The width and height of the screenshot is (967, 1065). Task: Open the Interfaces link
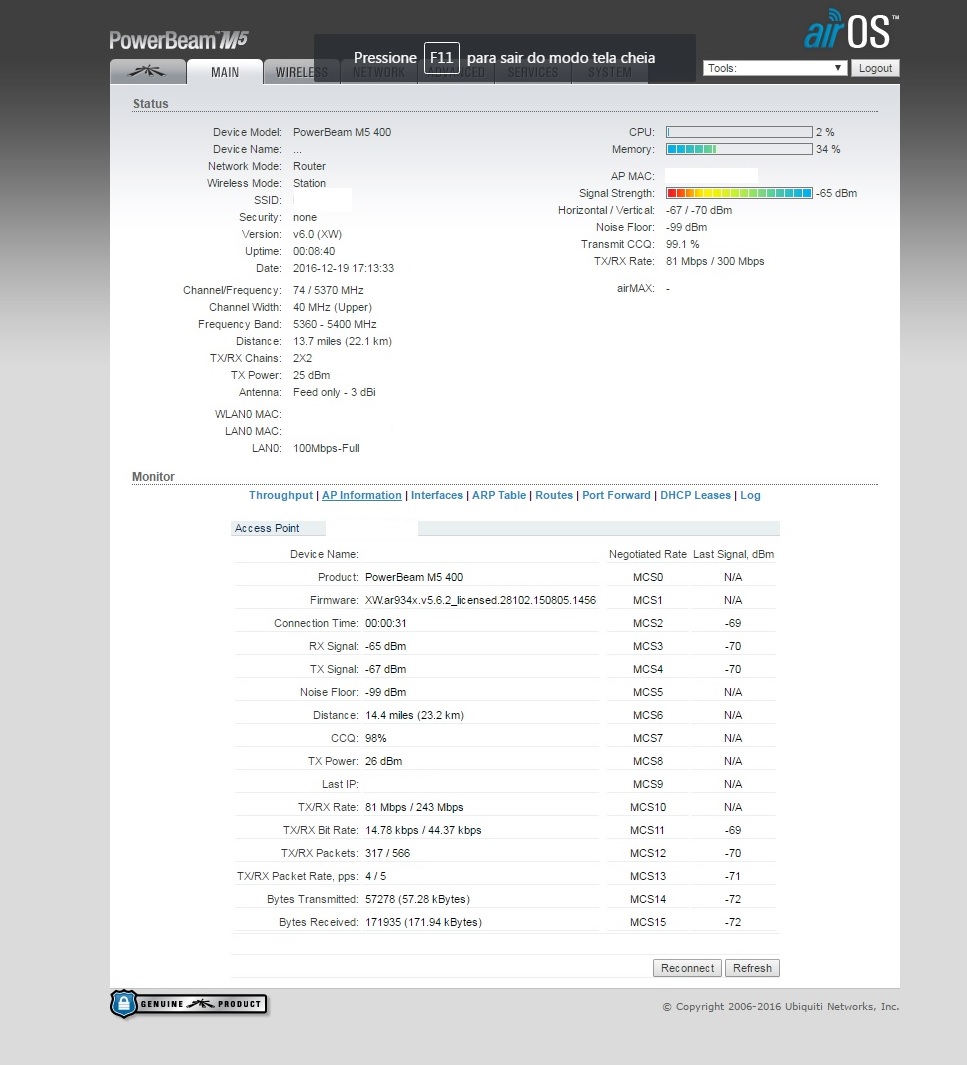point(437,495)
